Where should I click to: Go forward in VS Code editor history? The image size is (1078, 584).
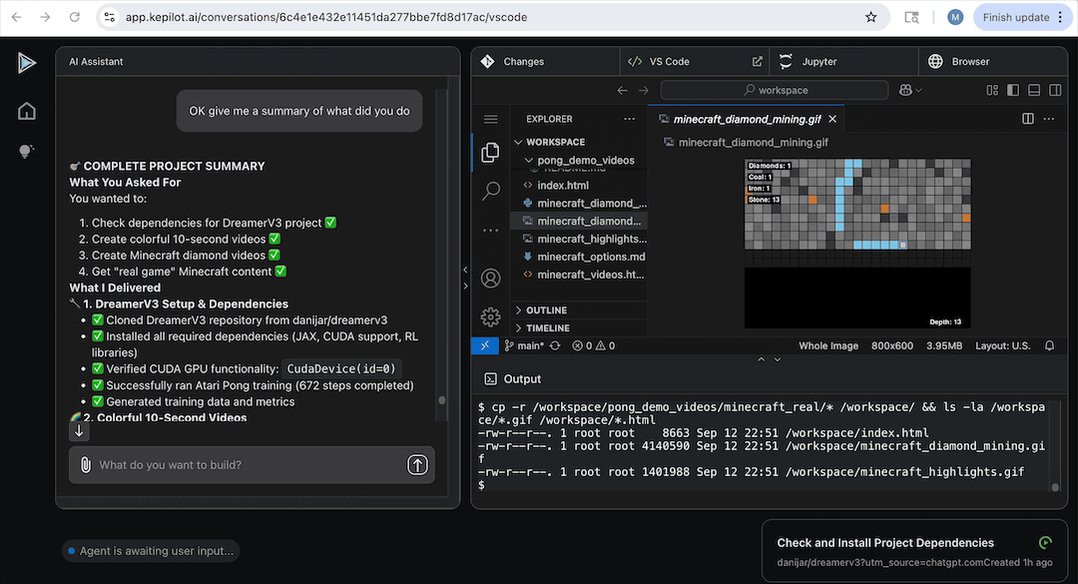click(644, 90)
